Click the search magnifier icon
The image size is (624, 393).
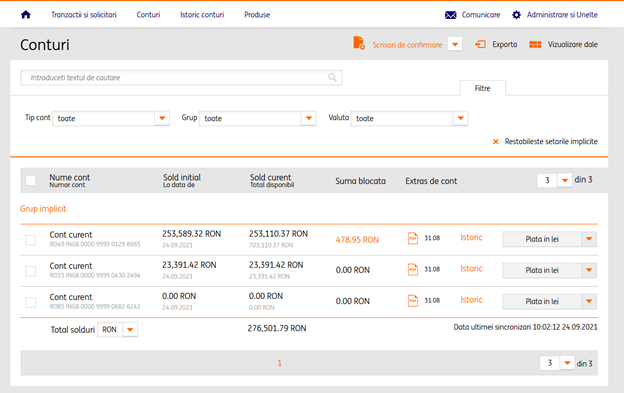[x=332, y=77]
